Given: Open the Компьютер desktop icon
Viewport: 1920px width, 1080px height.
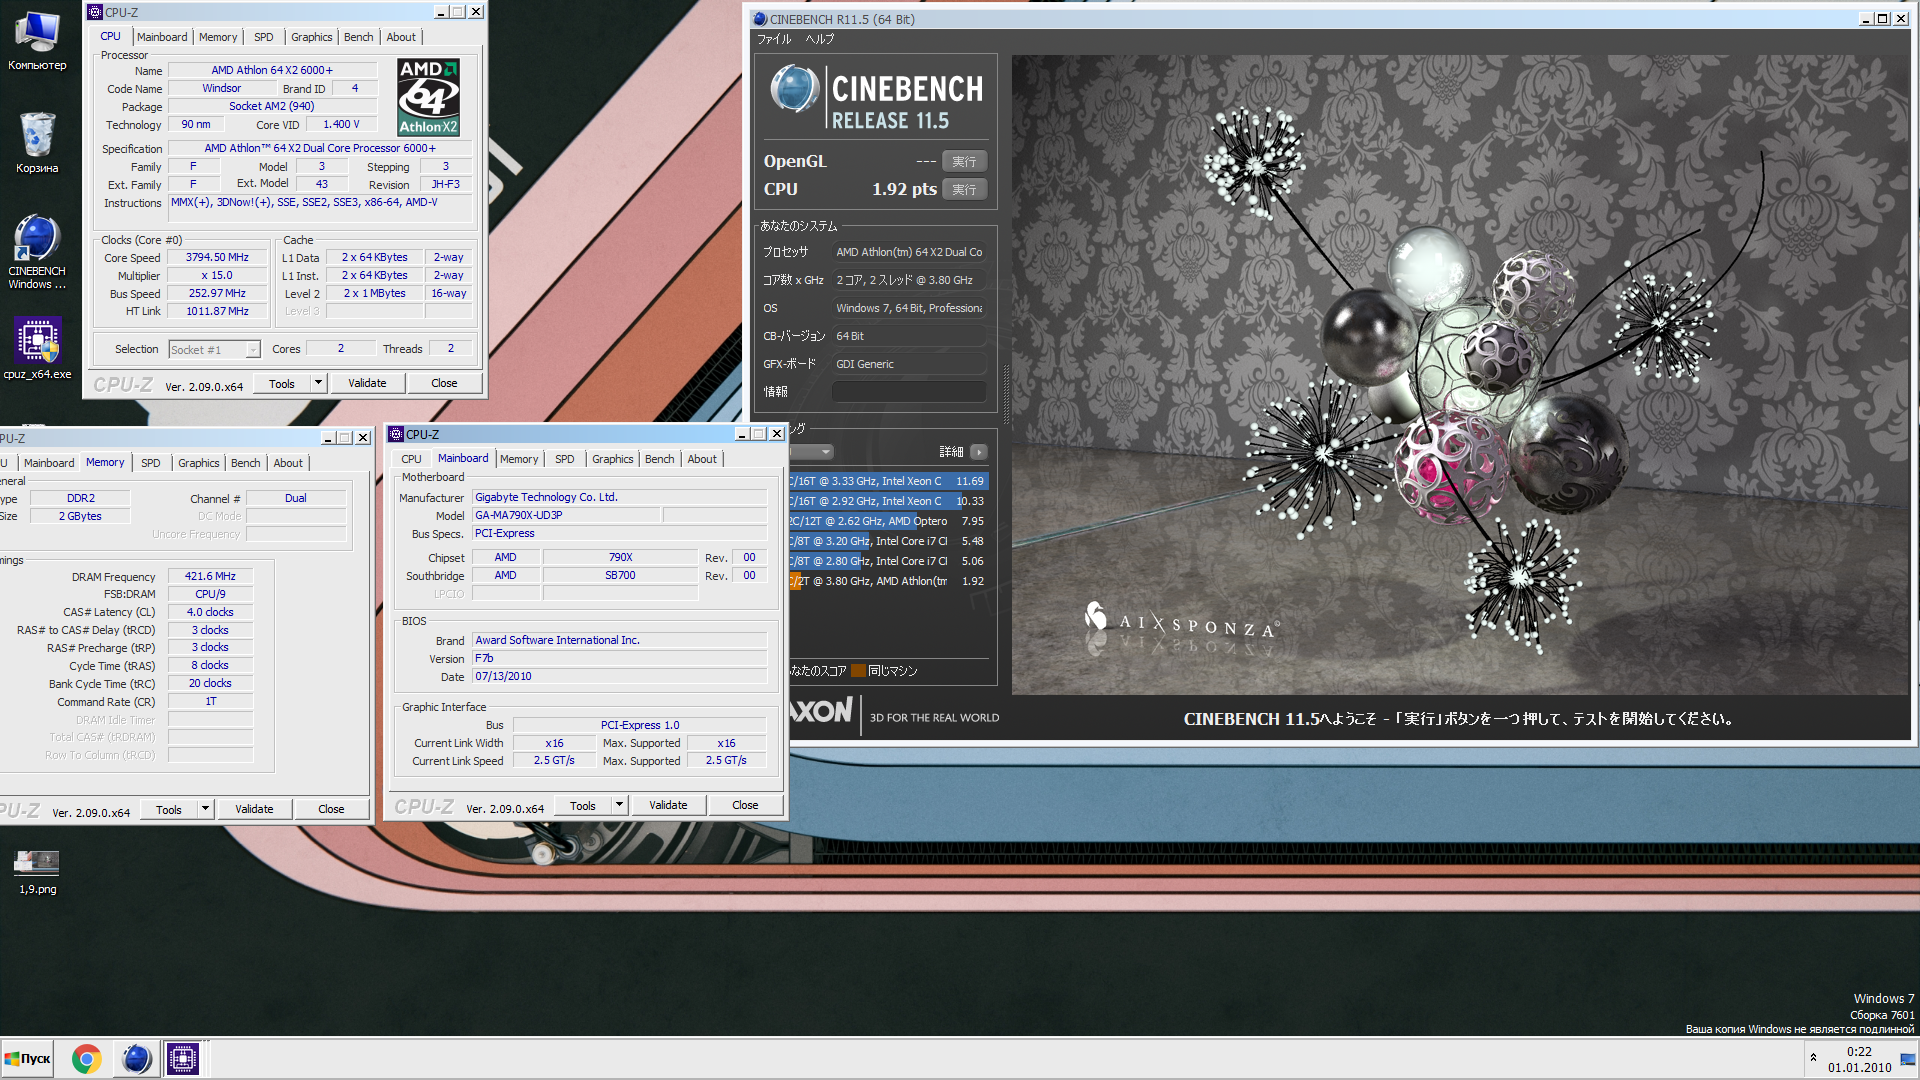Looking at the screenshot, I should coord(37,40).
